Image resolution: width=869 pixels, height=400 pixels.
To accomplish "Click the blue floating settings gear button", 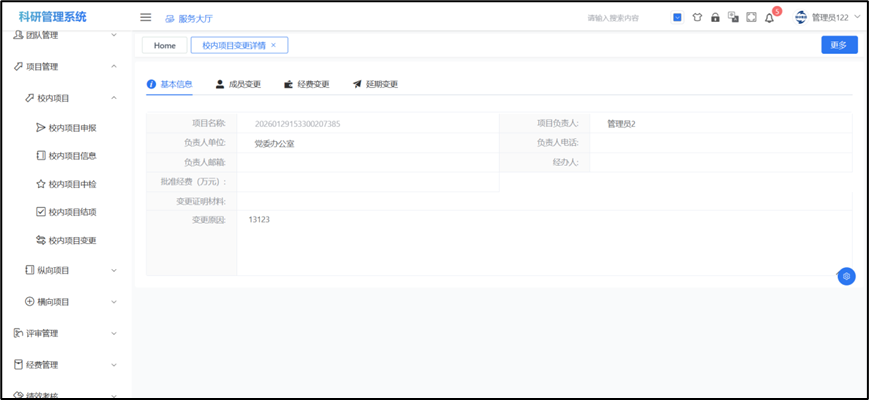I will pos(846,276).
